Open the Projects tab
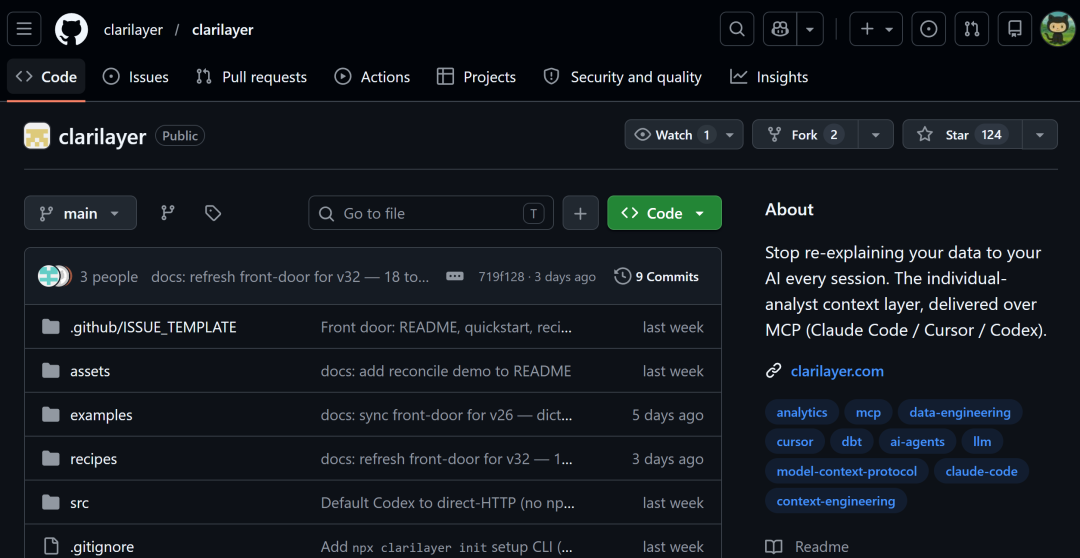This screenshot has width=1080, height=558. [x=477, y=76]
